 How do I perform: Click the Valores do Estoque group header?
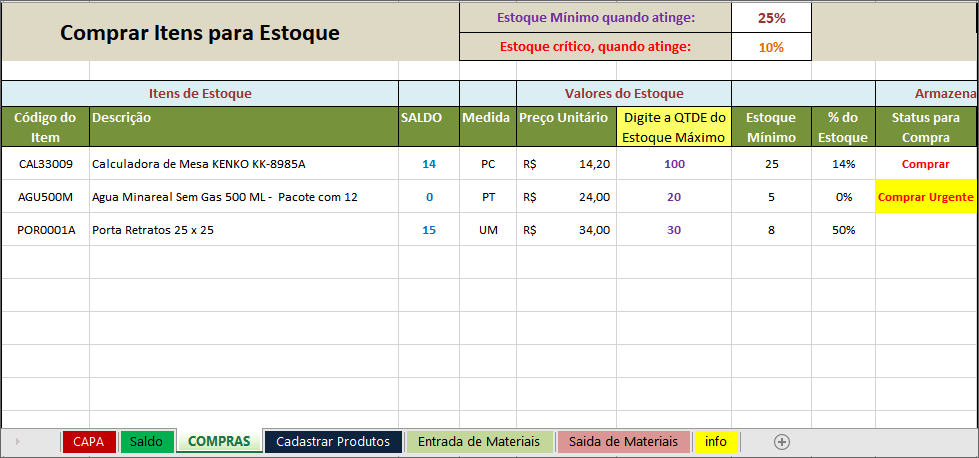[624, 94]
